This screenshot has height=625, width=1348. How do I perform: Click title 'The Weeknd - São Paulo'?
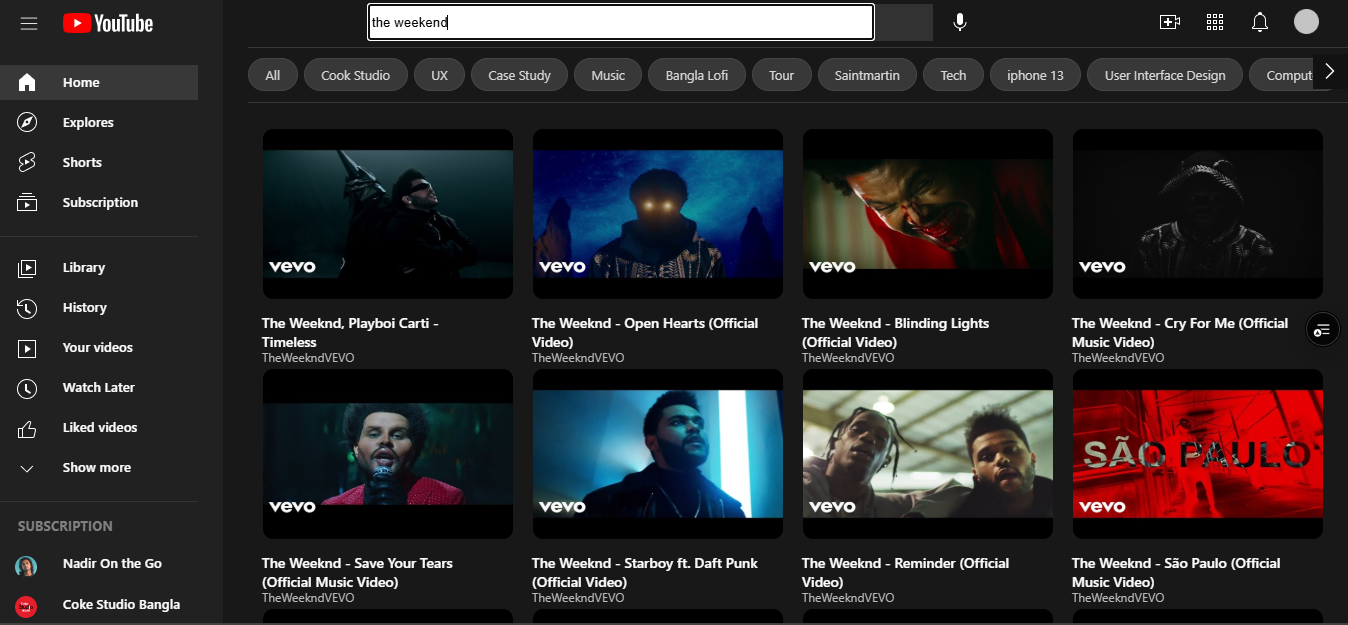(1176, 573)
